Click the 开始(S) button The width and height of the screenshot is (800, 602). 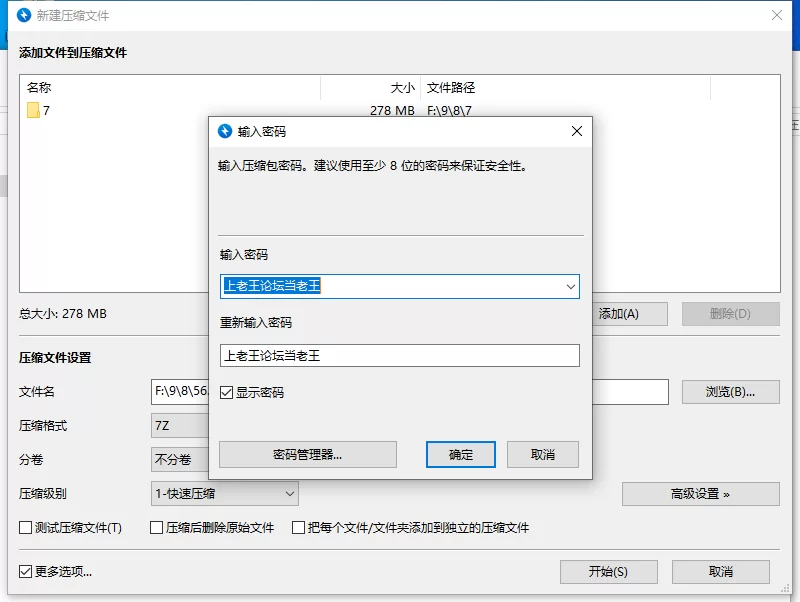coord(608,572)
